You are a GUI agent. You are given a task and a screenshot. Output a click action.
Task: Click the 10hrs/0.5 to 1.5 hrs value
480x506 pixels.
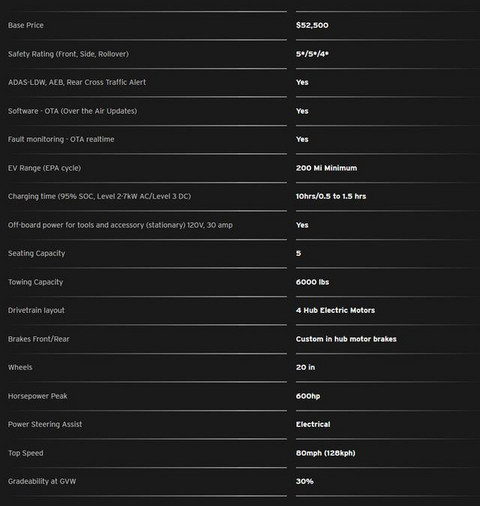pos(331,196)
